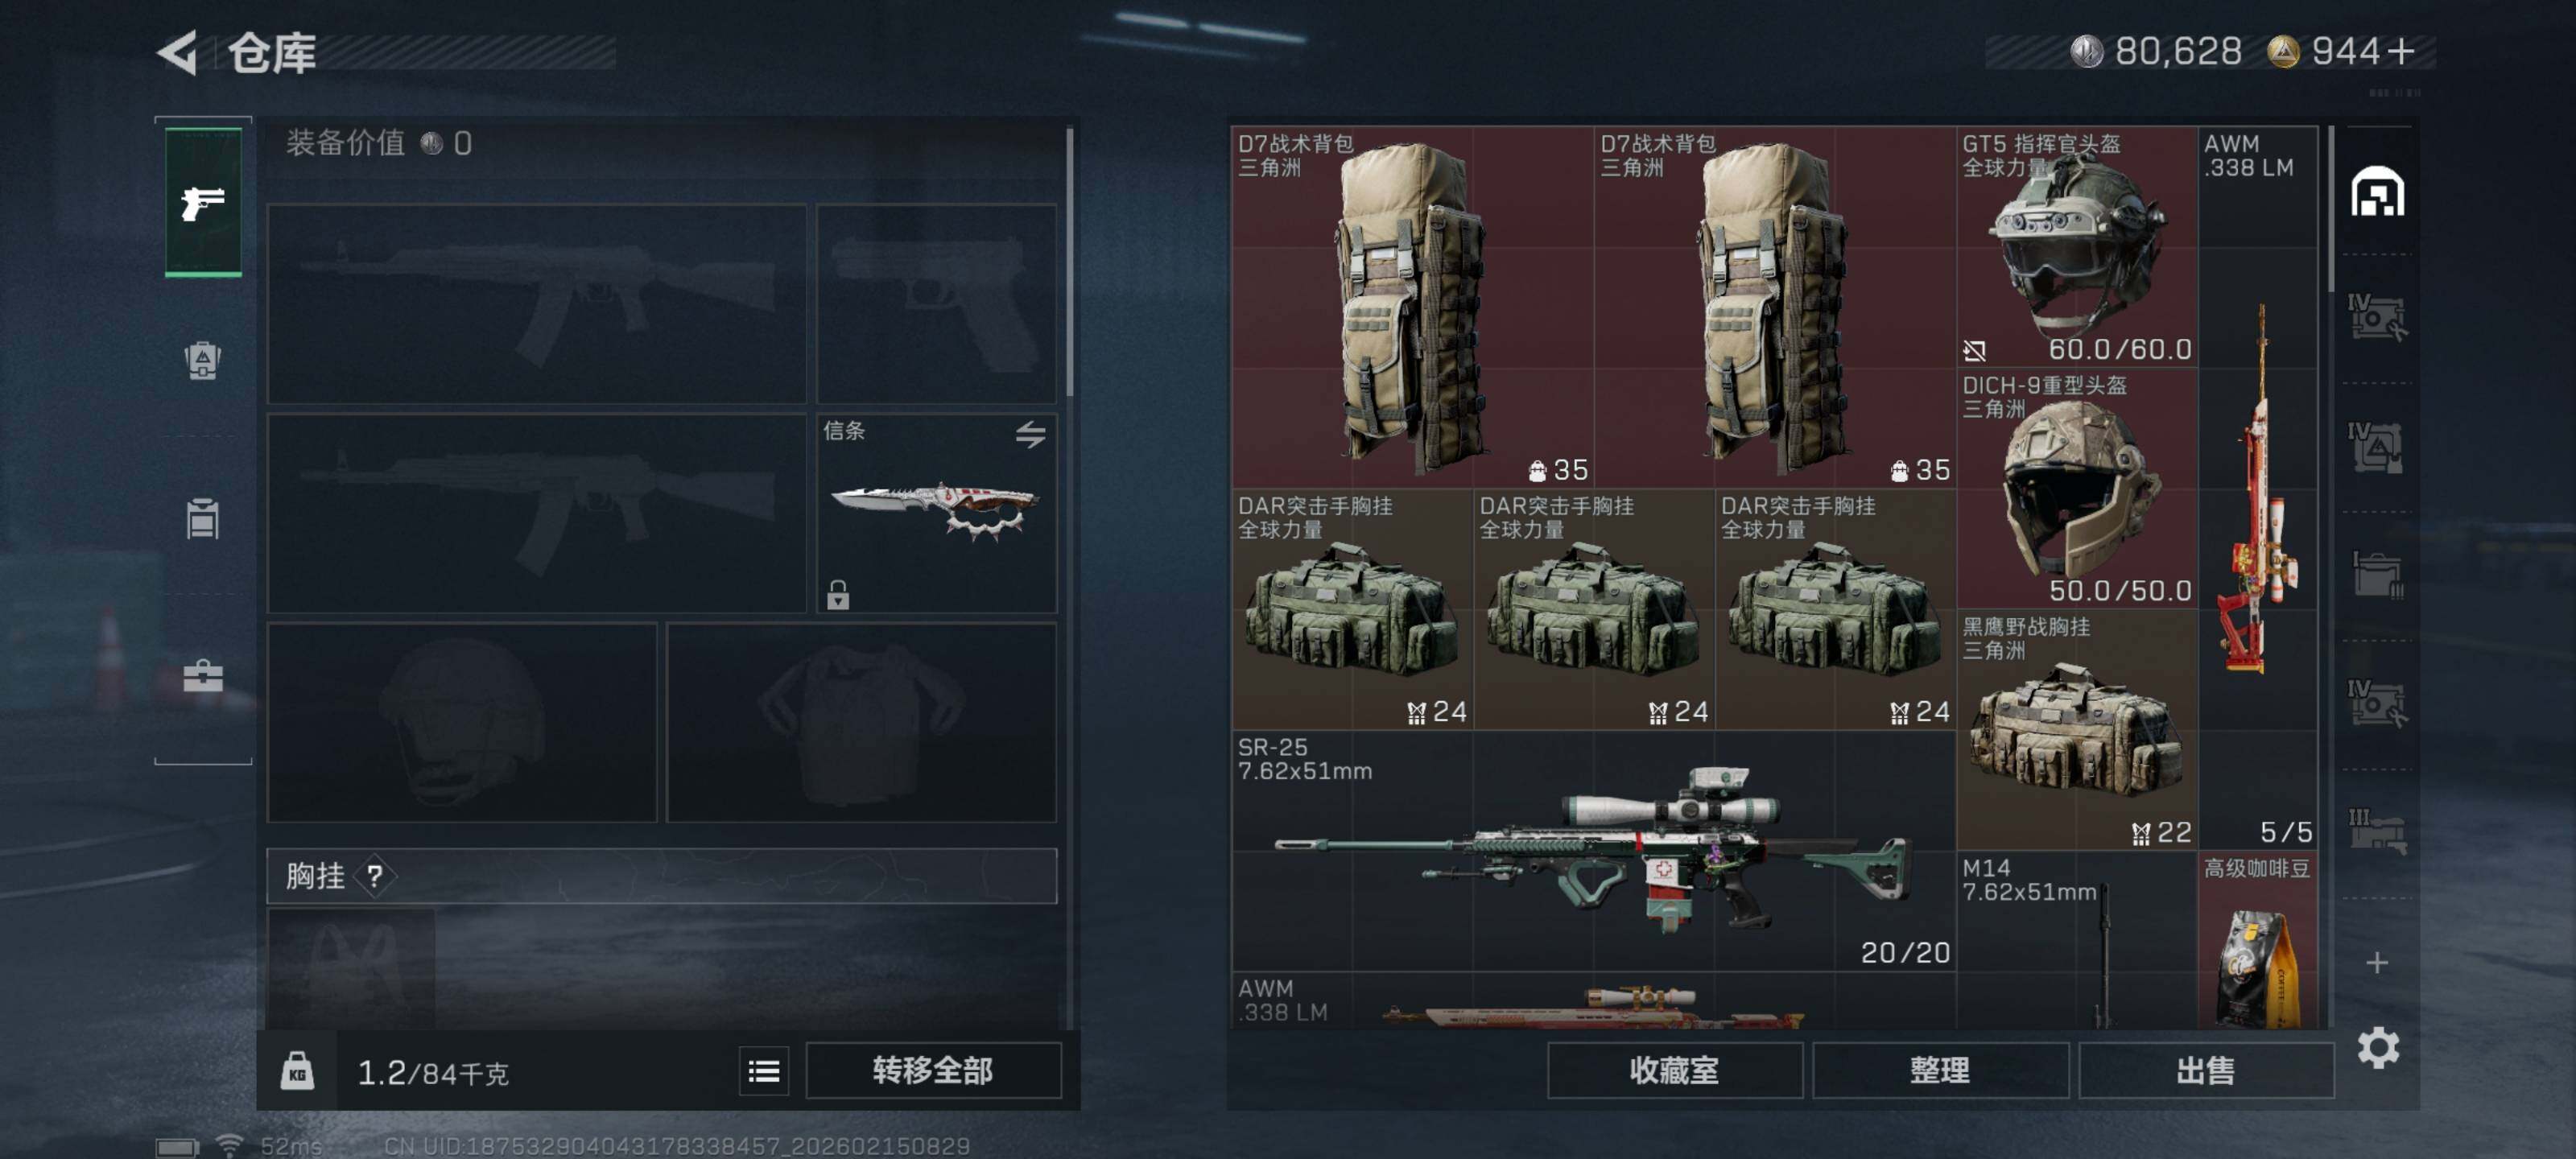
Task: Open the 收藏室 collection room
Action: (x=1675, y=1071)
